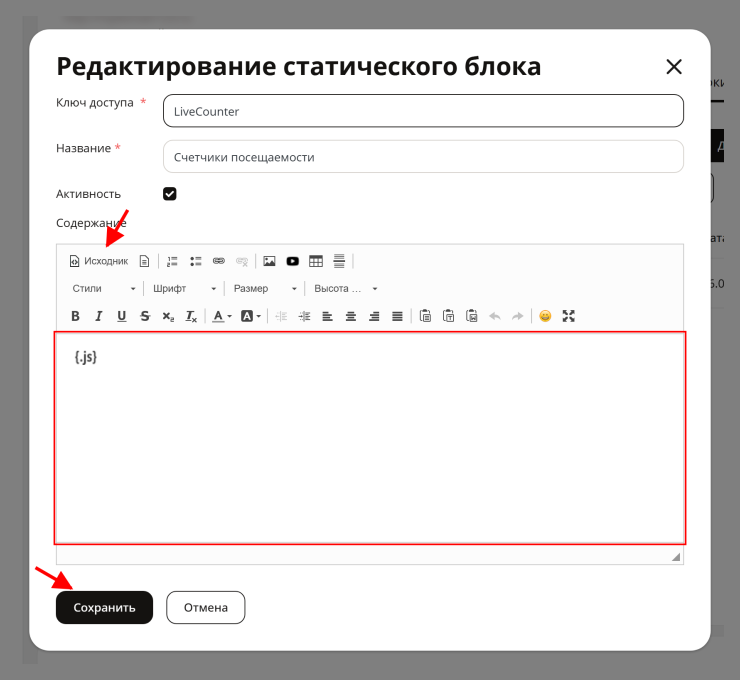Viewport: 740px width, 680px height.
Task: Align text to the right
Action: point(374,316)
